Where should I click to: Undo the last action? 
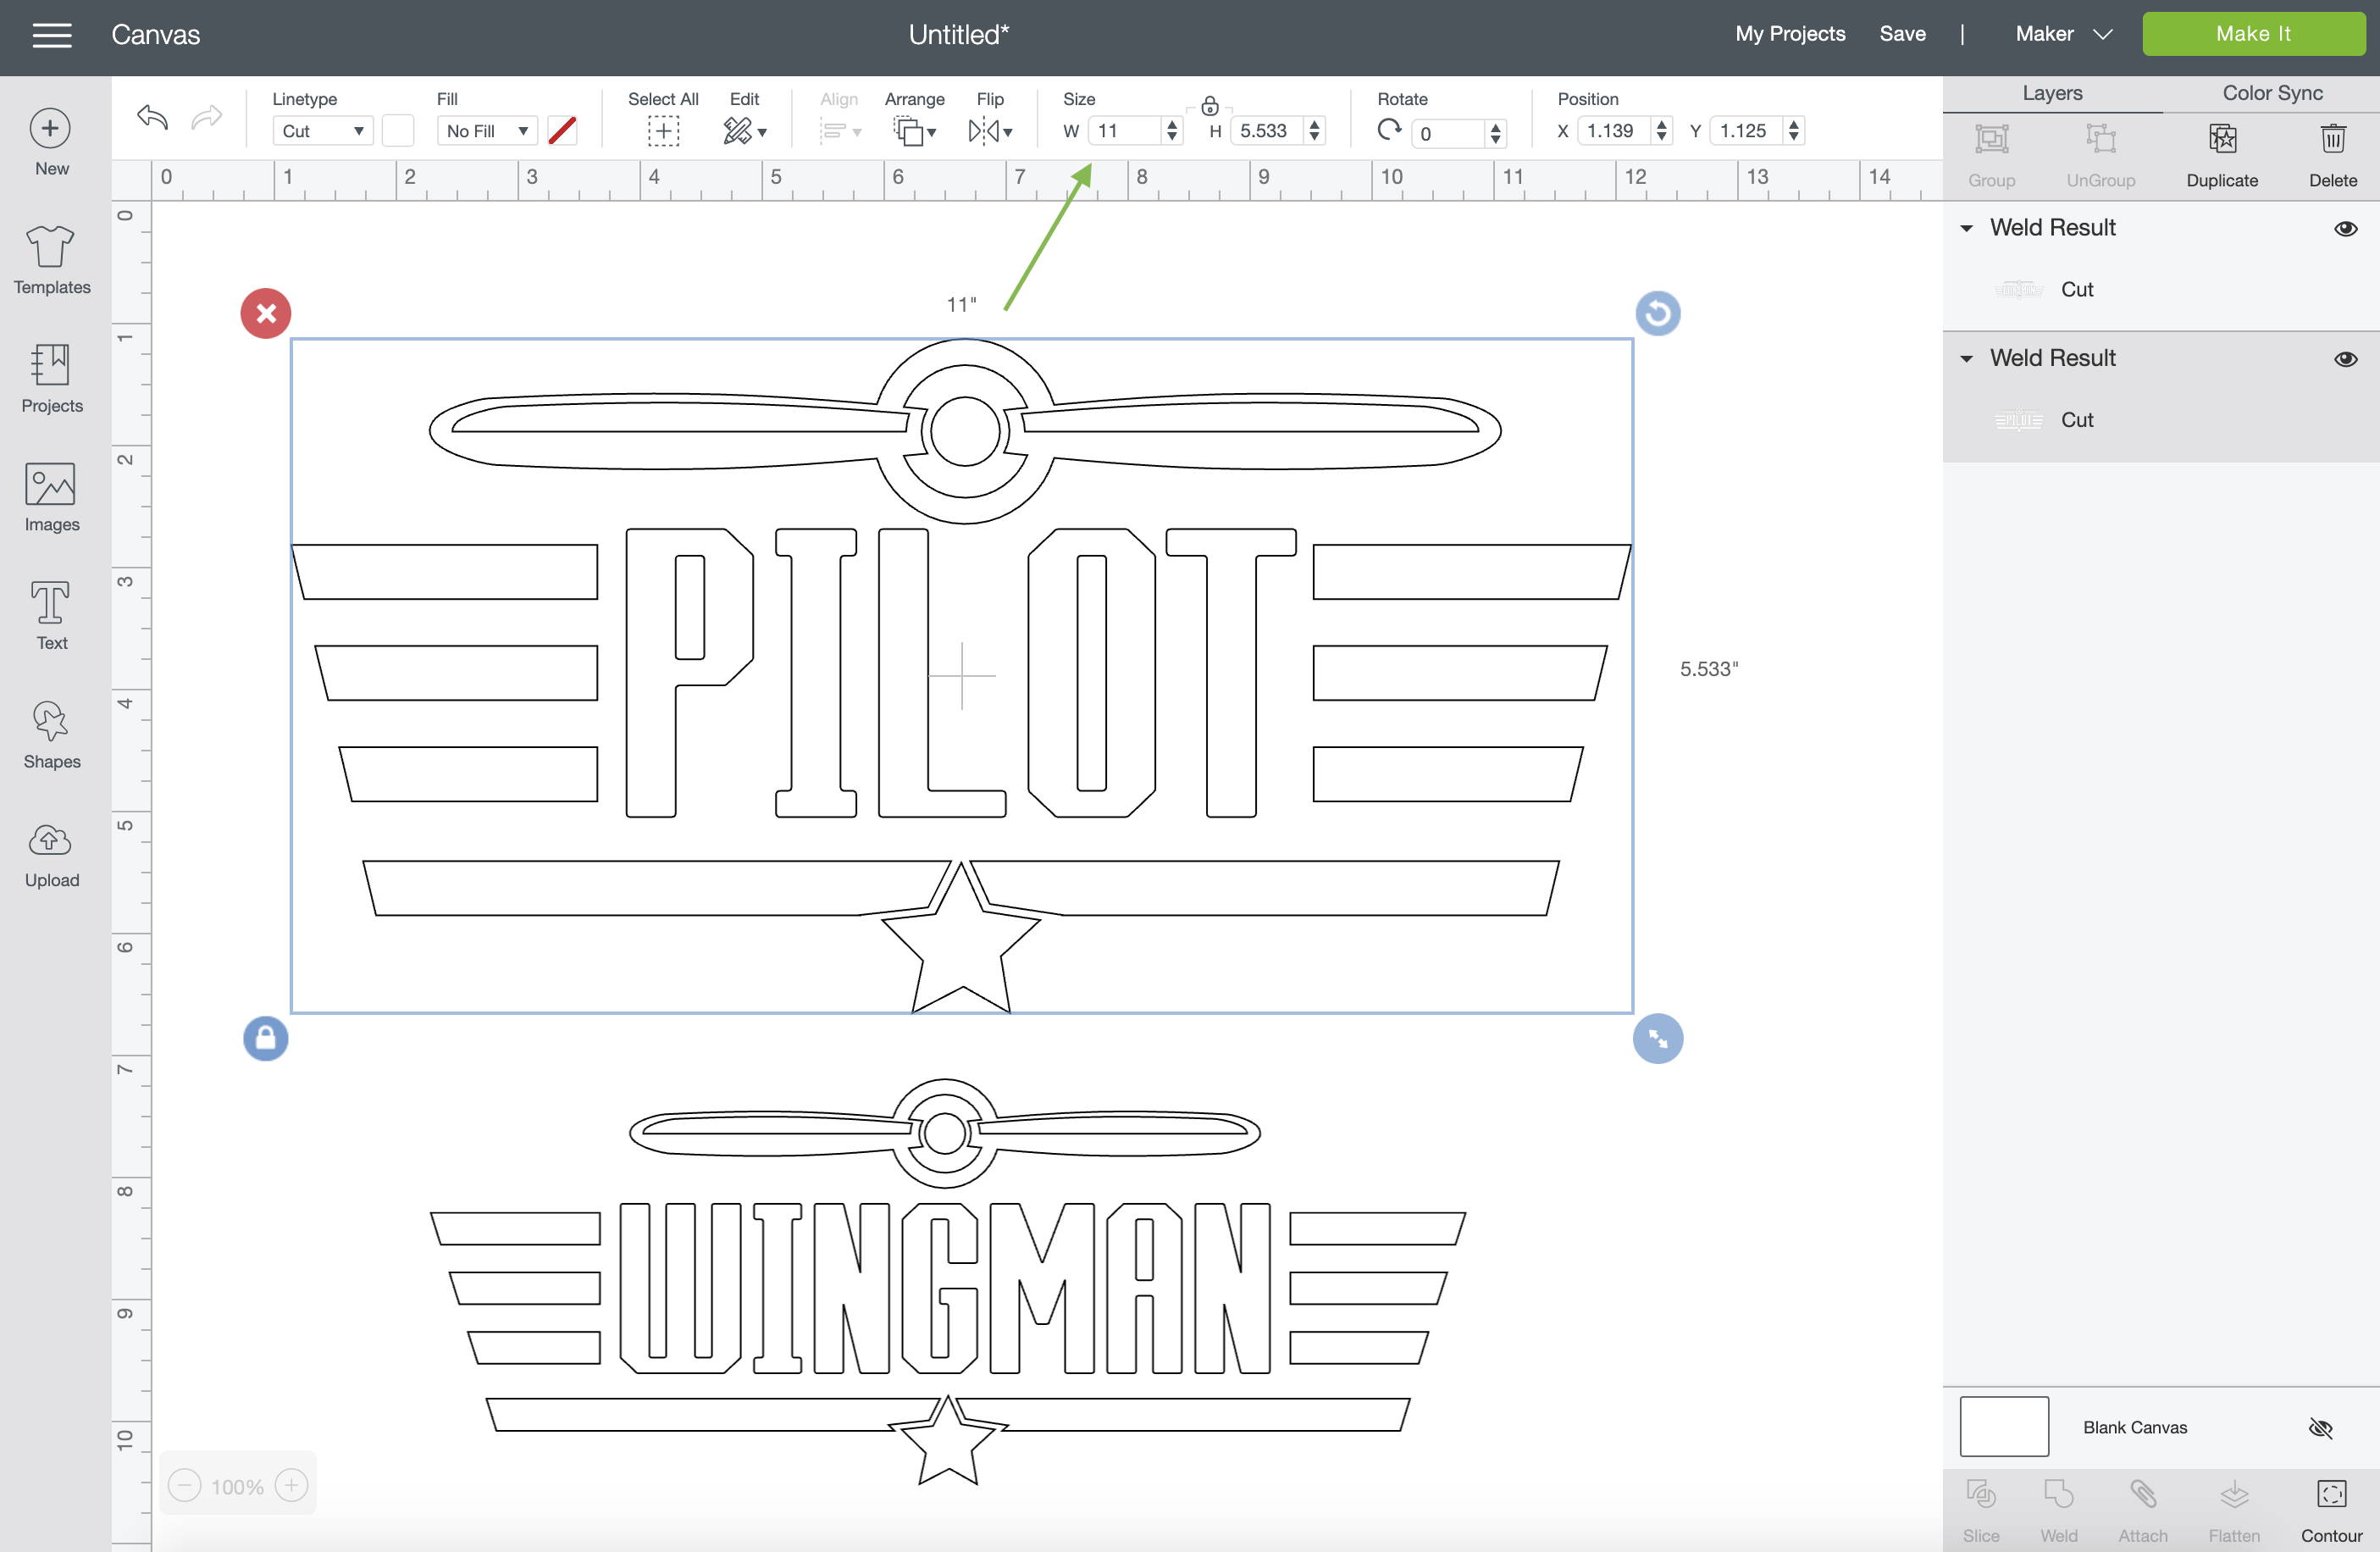(x=152, y=118)
